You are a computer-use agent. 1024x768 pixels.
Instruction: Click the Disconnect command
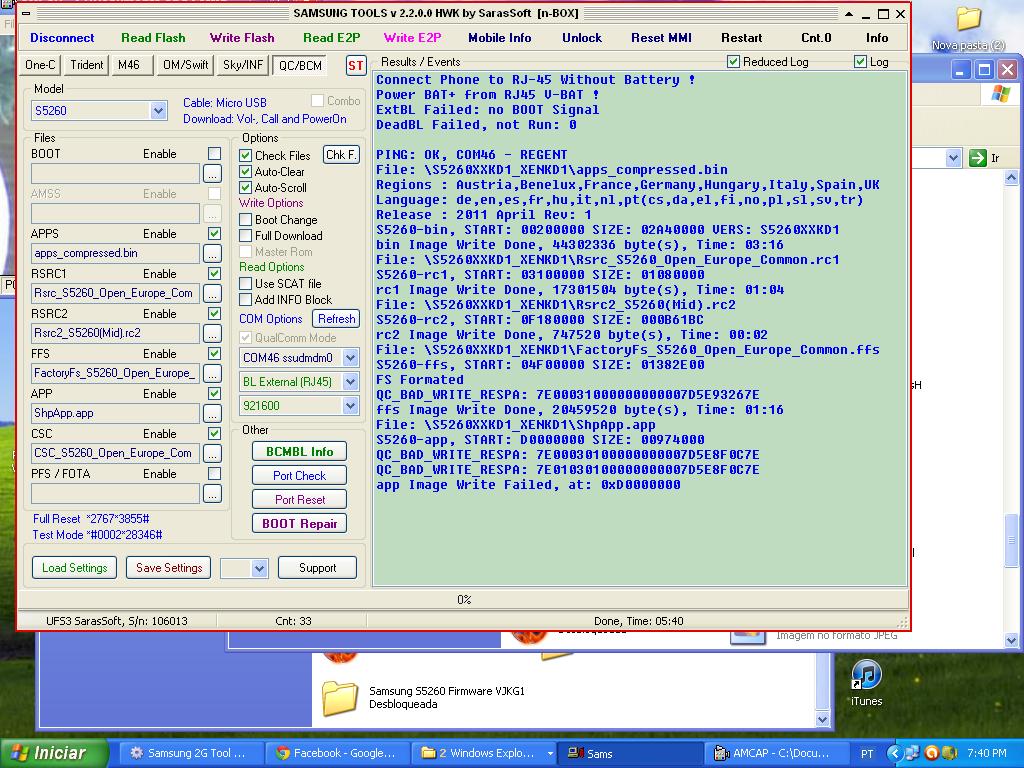pos(62,38)
